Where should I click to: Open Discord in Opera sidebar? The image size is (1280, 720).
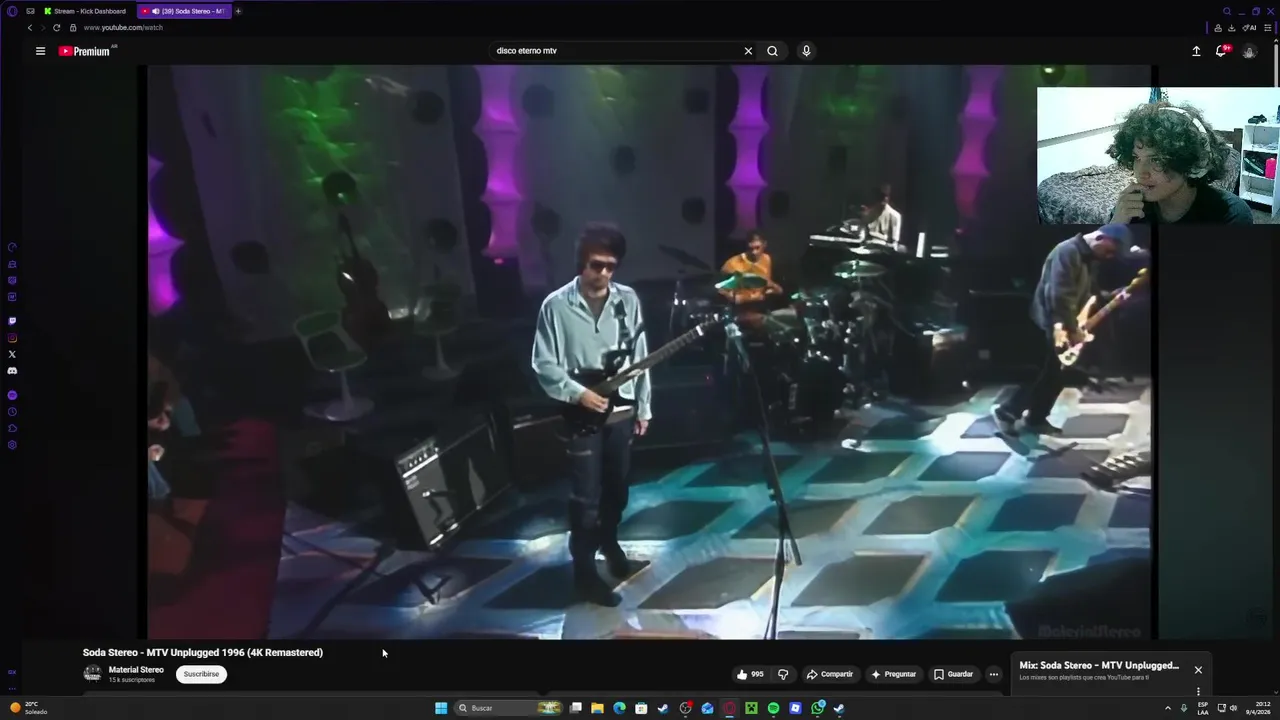12,371
